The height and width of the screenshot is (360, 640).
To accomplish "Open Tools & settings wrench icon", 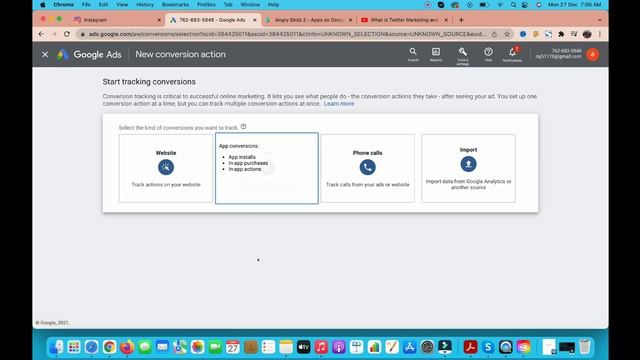I will [462, 55].
